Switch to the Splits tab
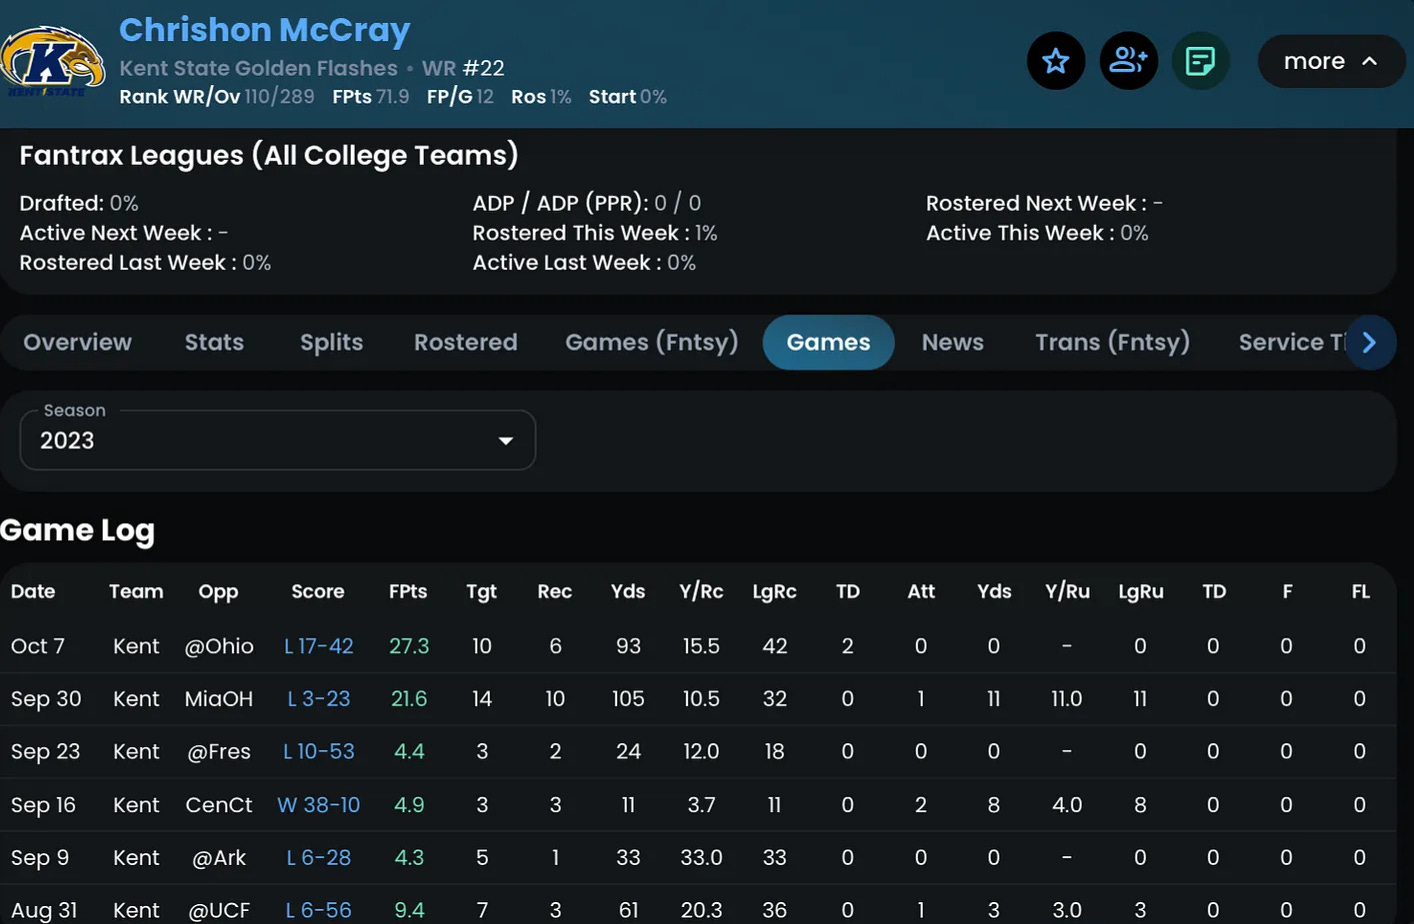 pos(331,342)
